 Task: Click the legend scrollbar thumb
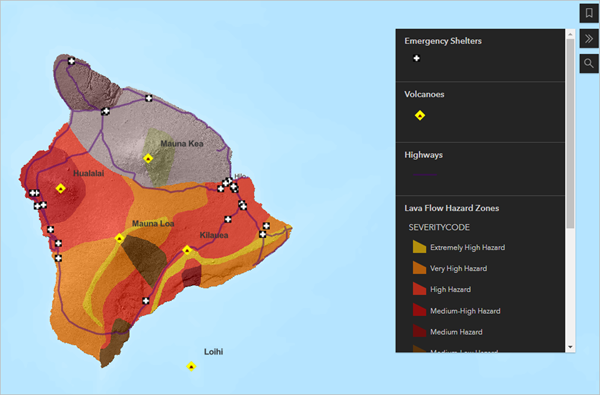coord(570,133)
